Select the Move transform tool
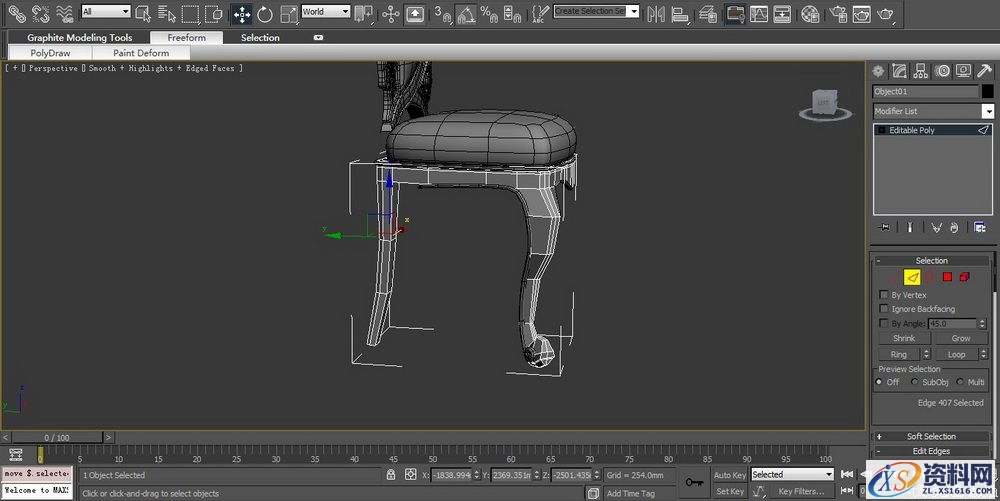 click(x=241, y=13)
